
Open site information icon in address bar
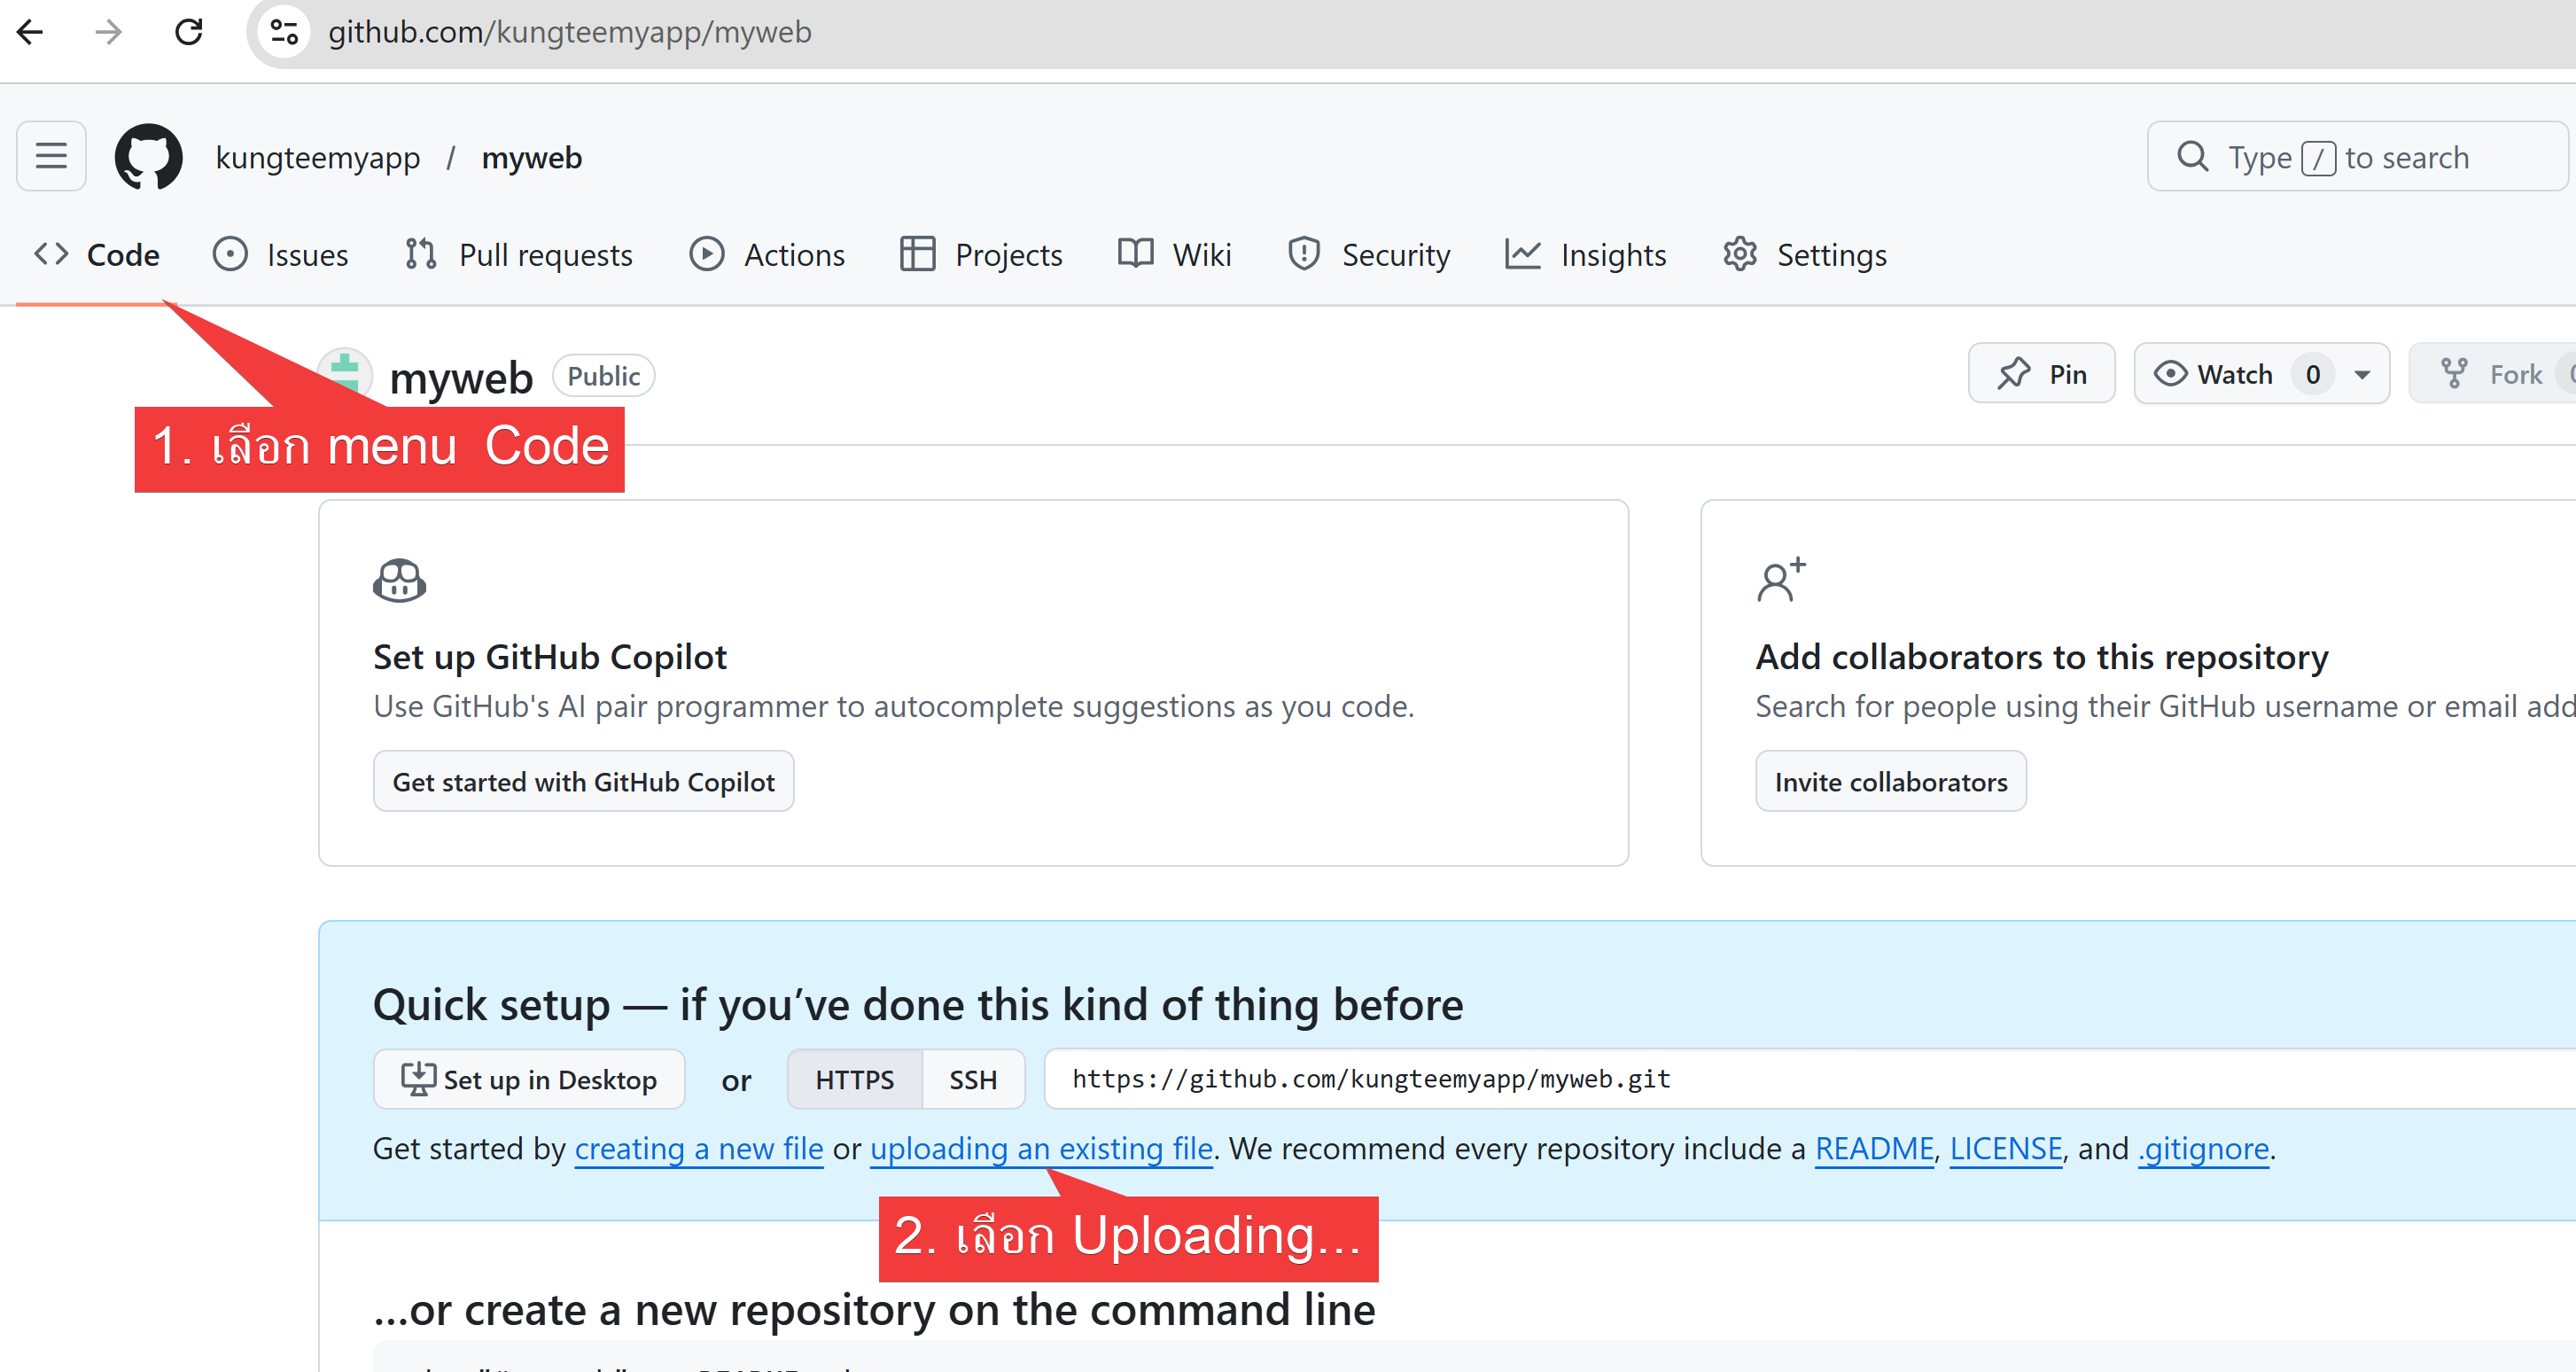click(285, 32)
